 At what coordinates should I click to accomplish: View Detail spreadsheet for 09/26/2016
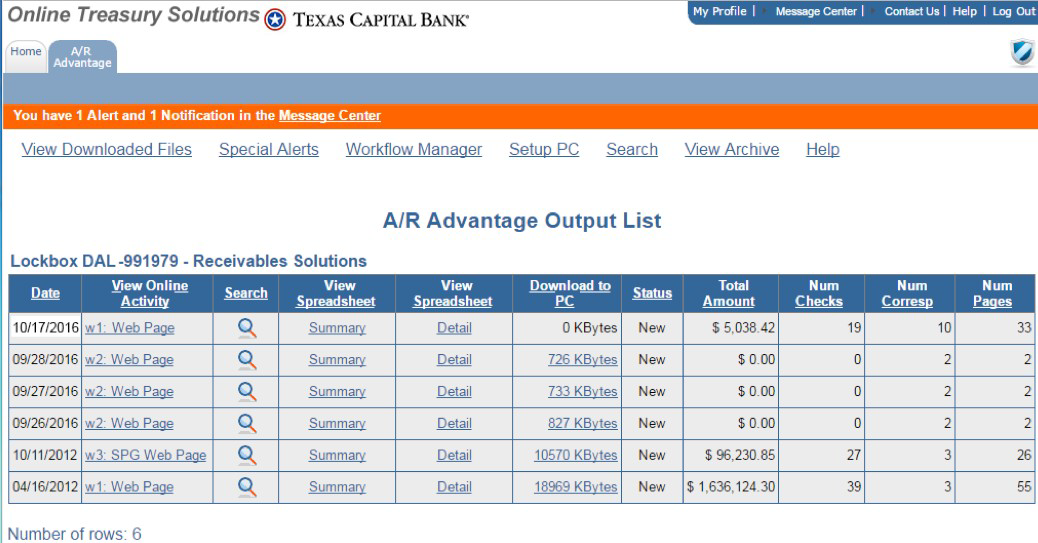pos(454,423)
